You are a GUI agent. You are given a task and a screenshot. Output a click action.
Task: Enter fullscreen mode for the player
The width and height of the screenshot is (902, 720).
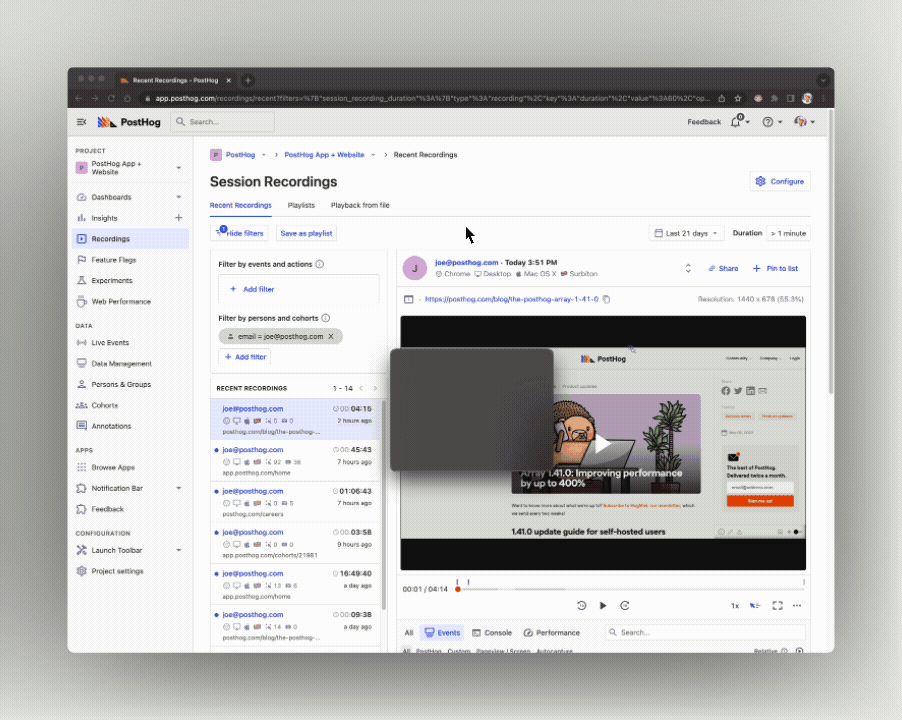(x=777, y=605)
